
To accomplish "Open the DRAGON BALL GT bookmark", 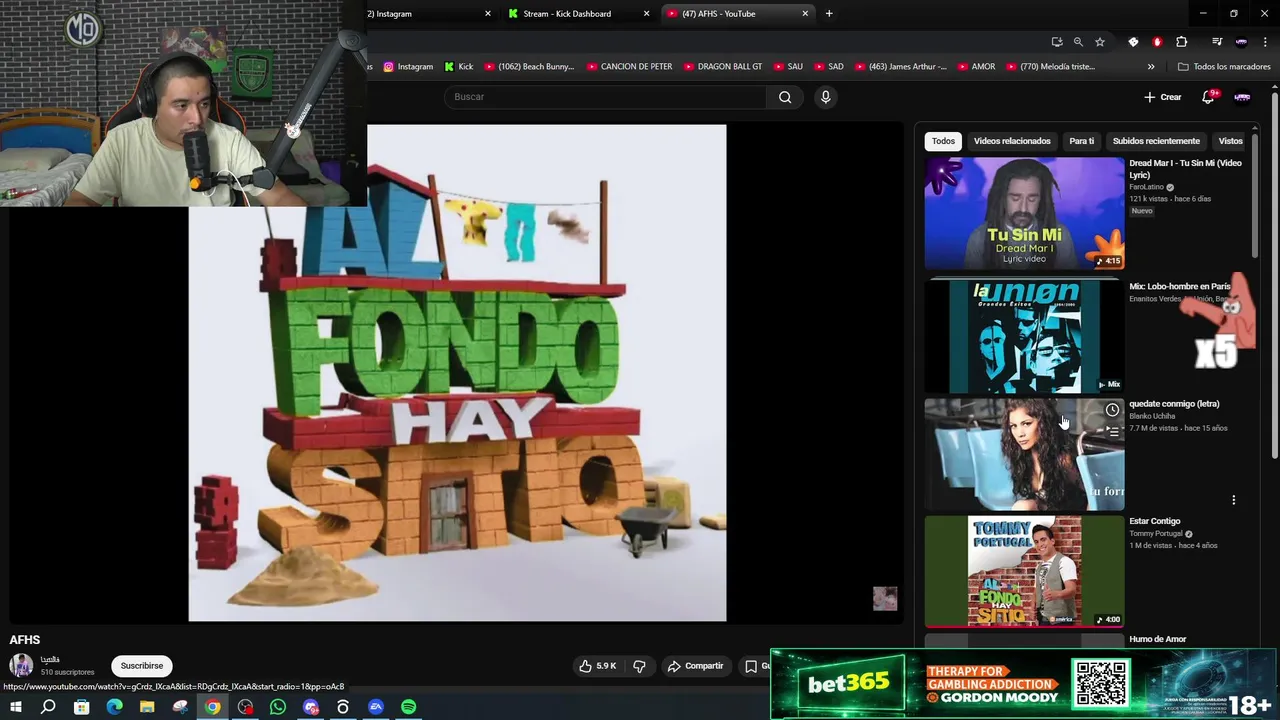I will point(722,67).
